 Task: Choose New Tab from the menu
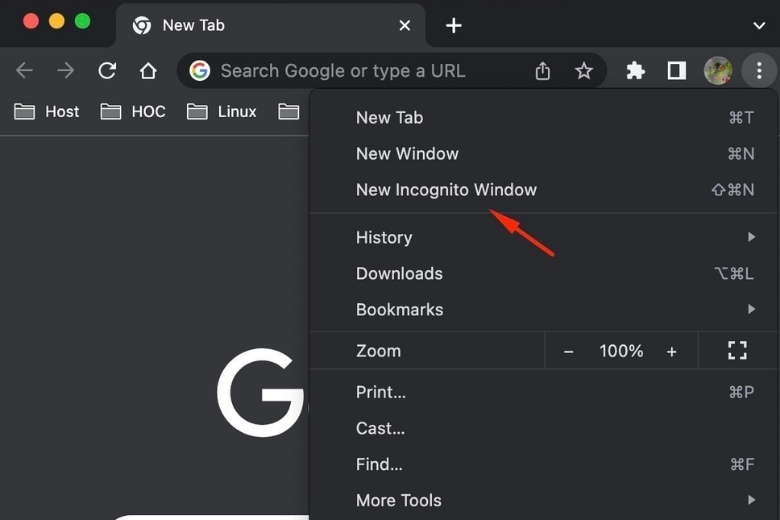[x=543, y=118]
